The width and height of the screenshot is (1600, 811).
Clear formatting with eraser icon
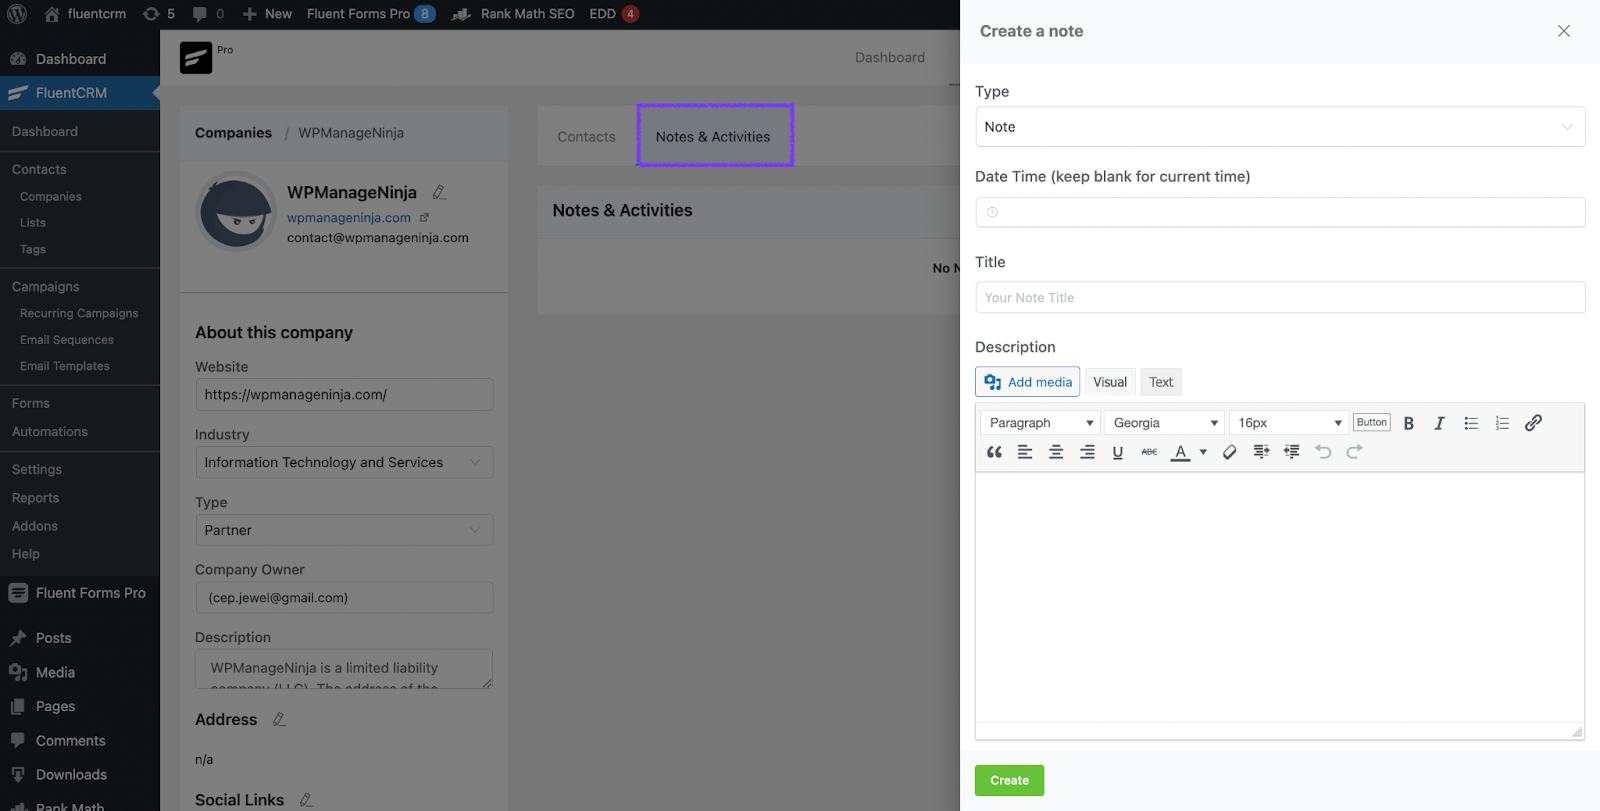1230,452
